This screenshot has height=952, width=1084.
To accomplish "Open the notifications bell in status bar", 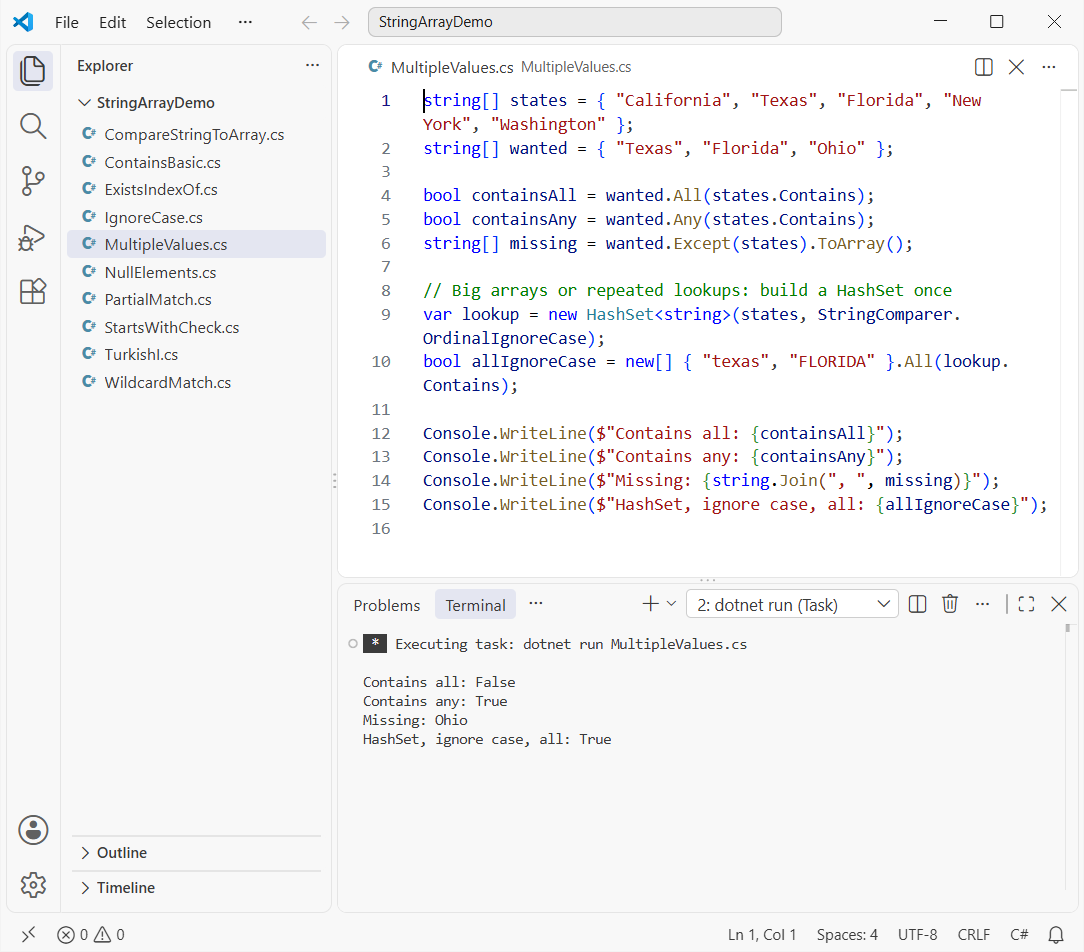I will point(1056,935).
